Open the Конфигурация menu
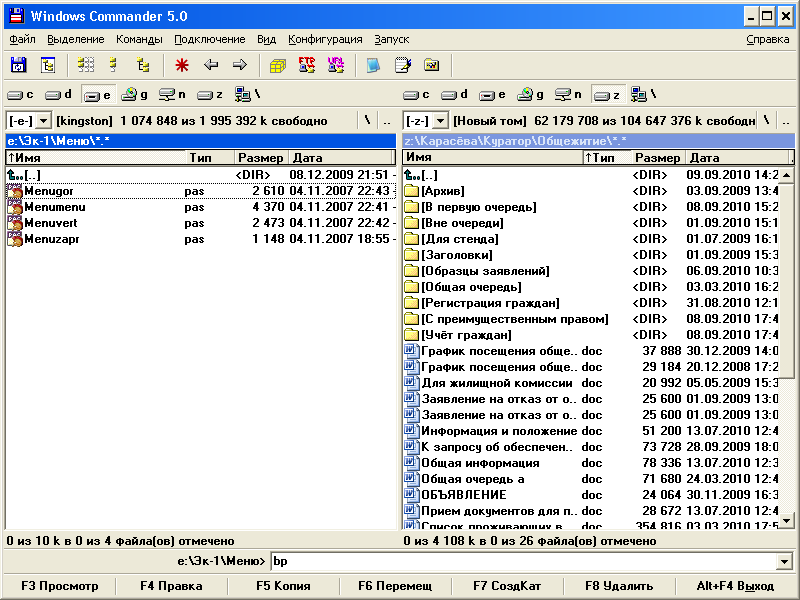This screenshot has width=800, height=600. 325,39
